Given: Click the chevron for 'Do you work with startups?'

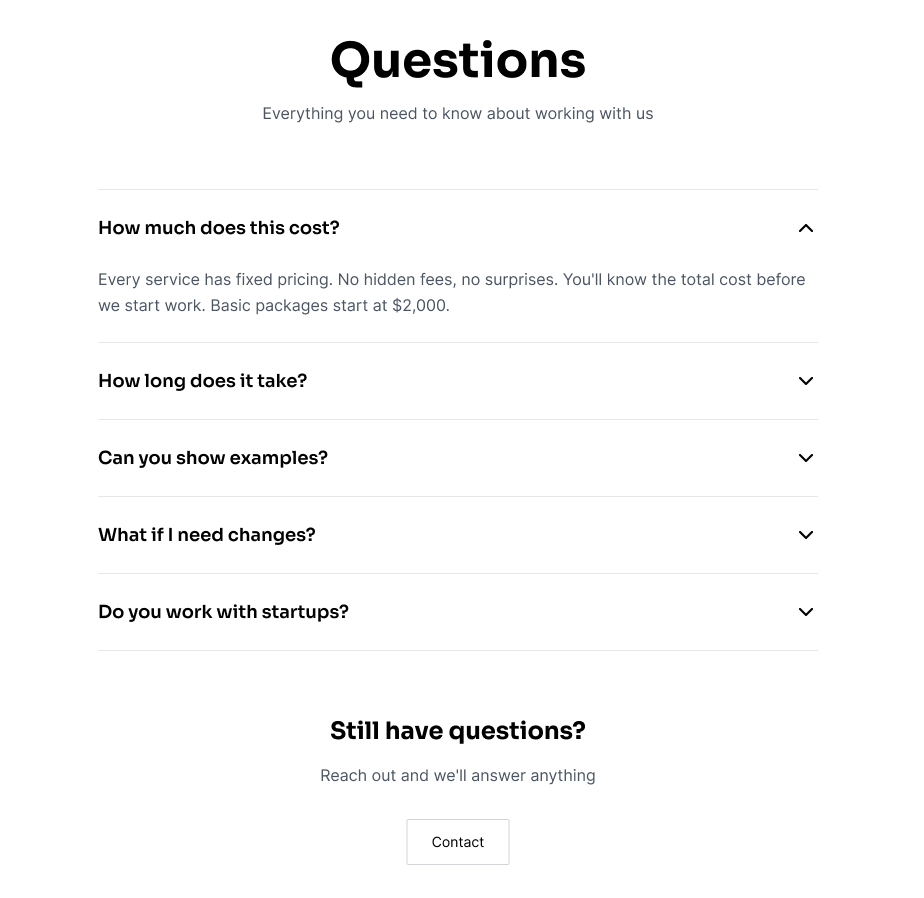Looking at the screenshot, I should pos(806,612).
